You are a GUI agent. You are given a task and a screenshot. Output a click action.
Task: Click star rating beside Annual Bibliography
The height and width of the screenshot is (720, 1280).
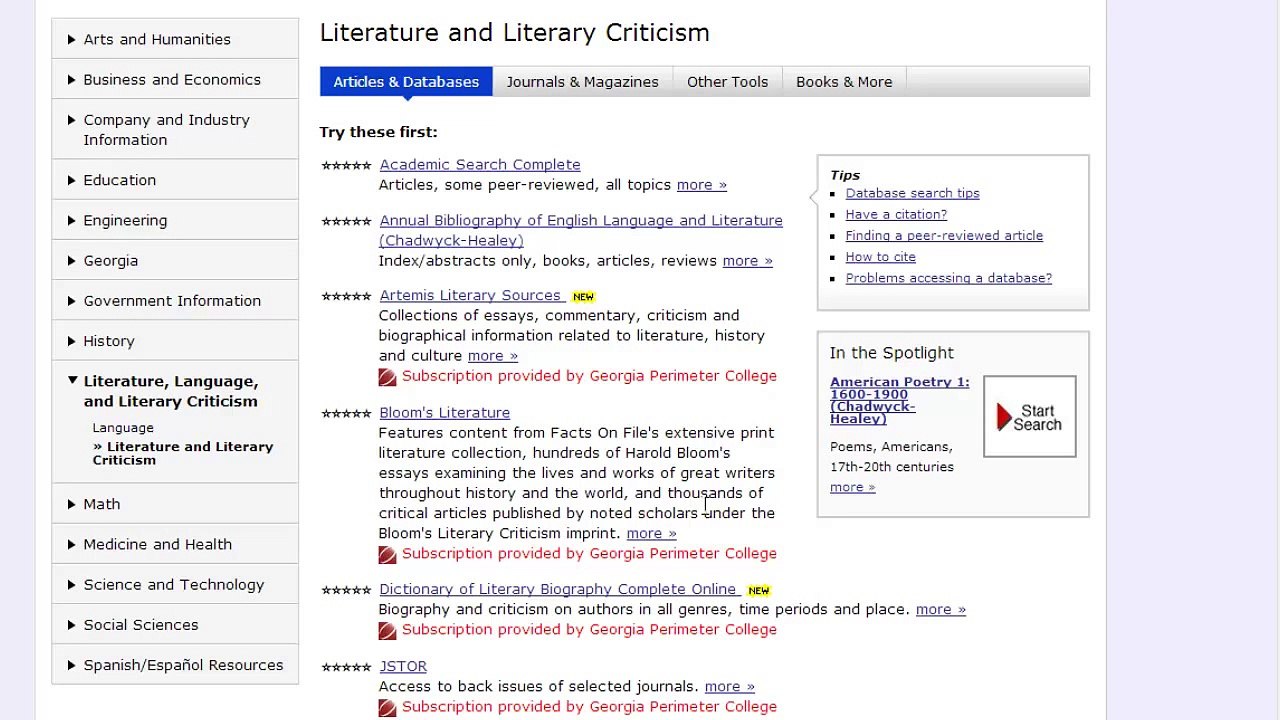[346, 221]
